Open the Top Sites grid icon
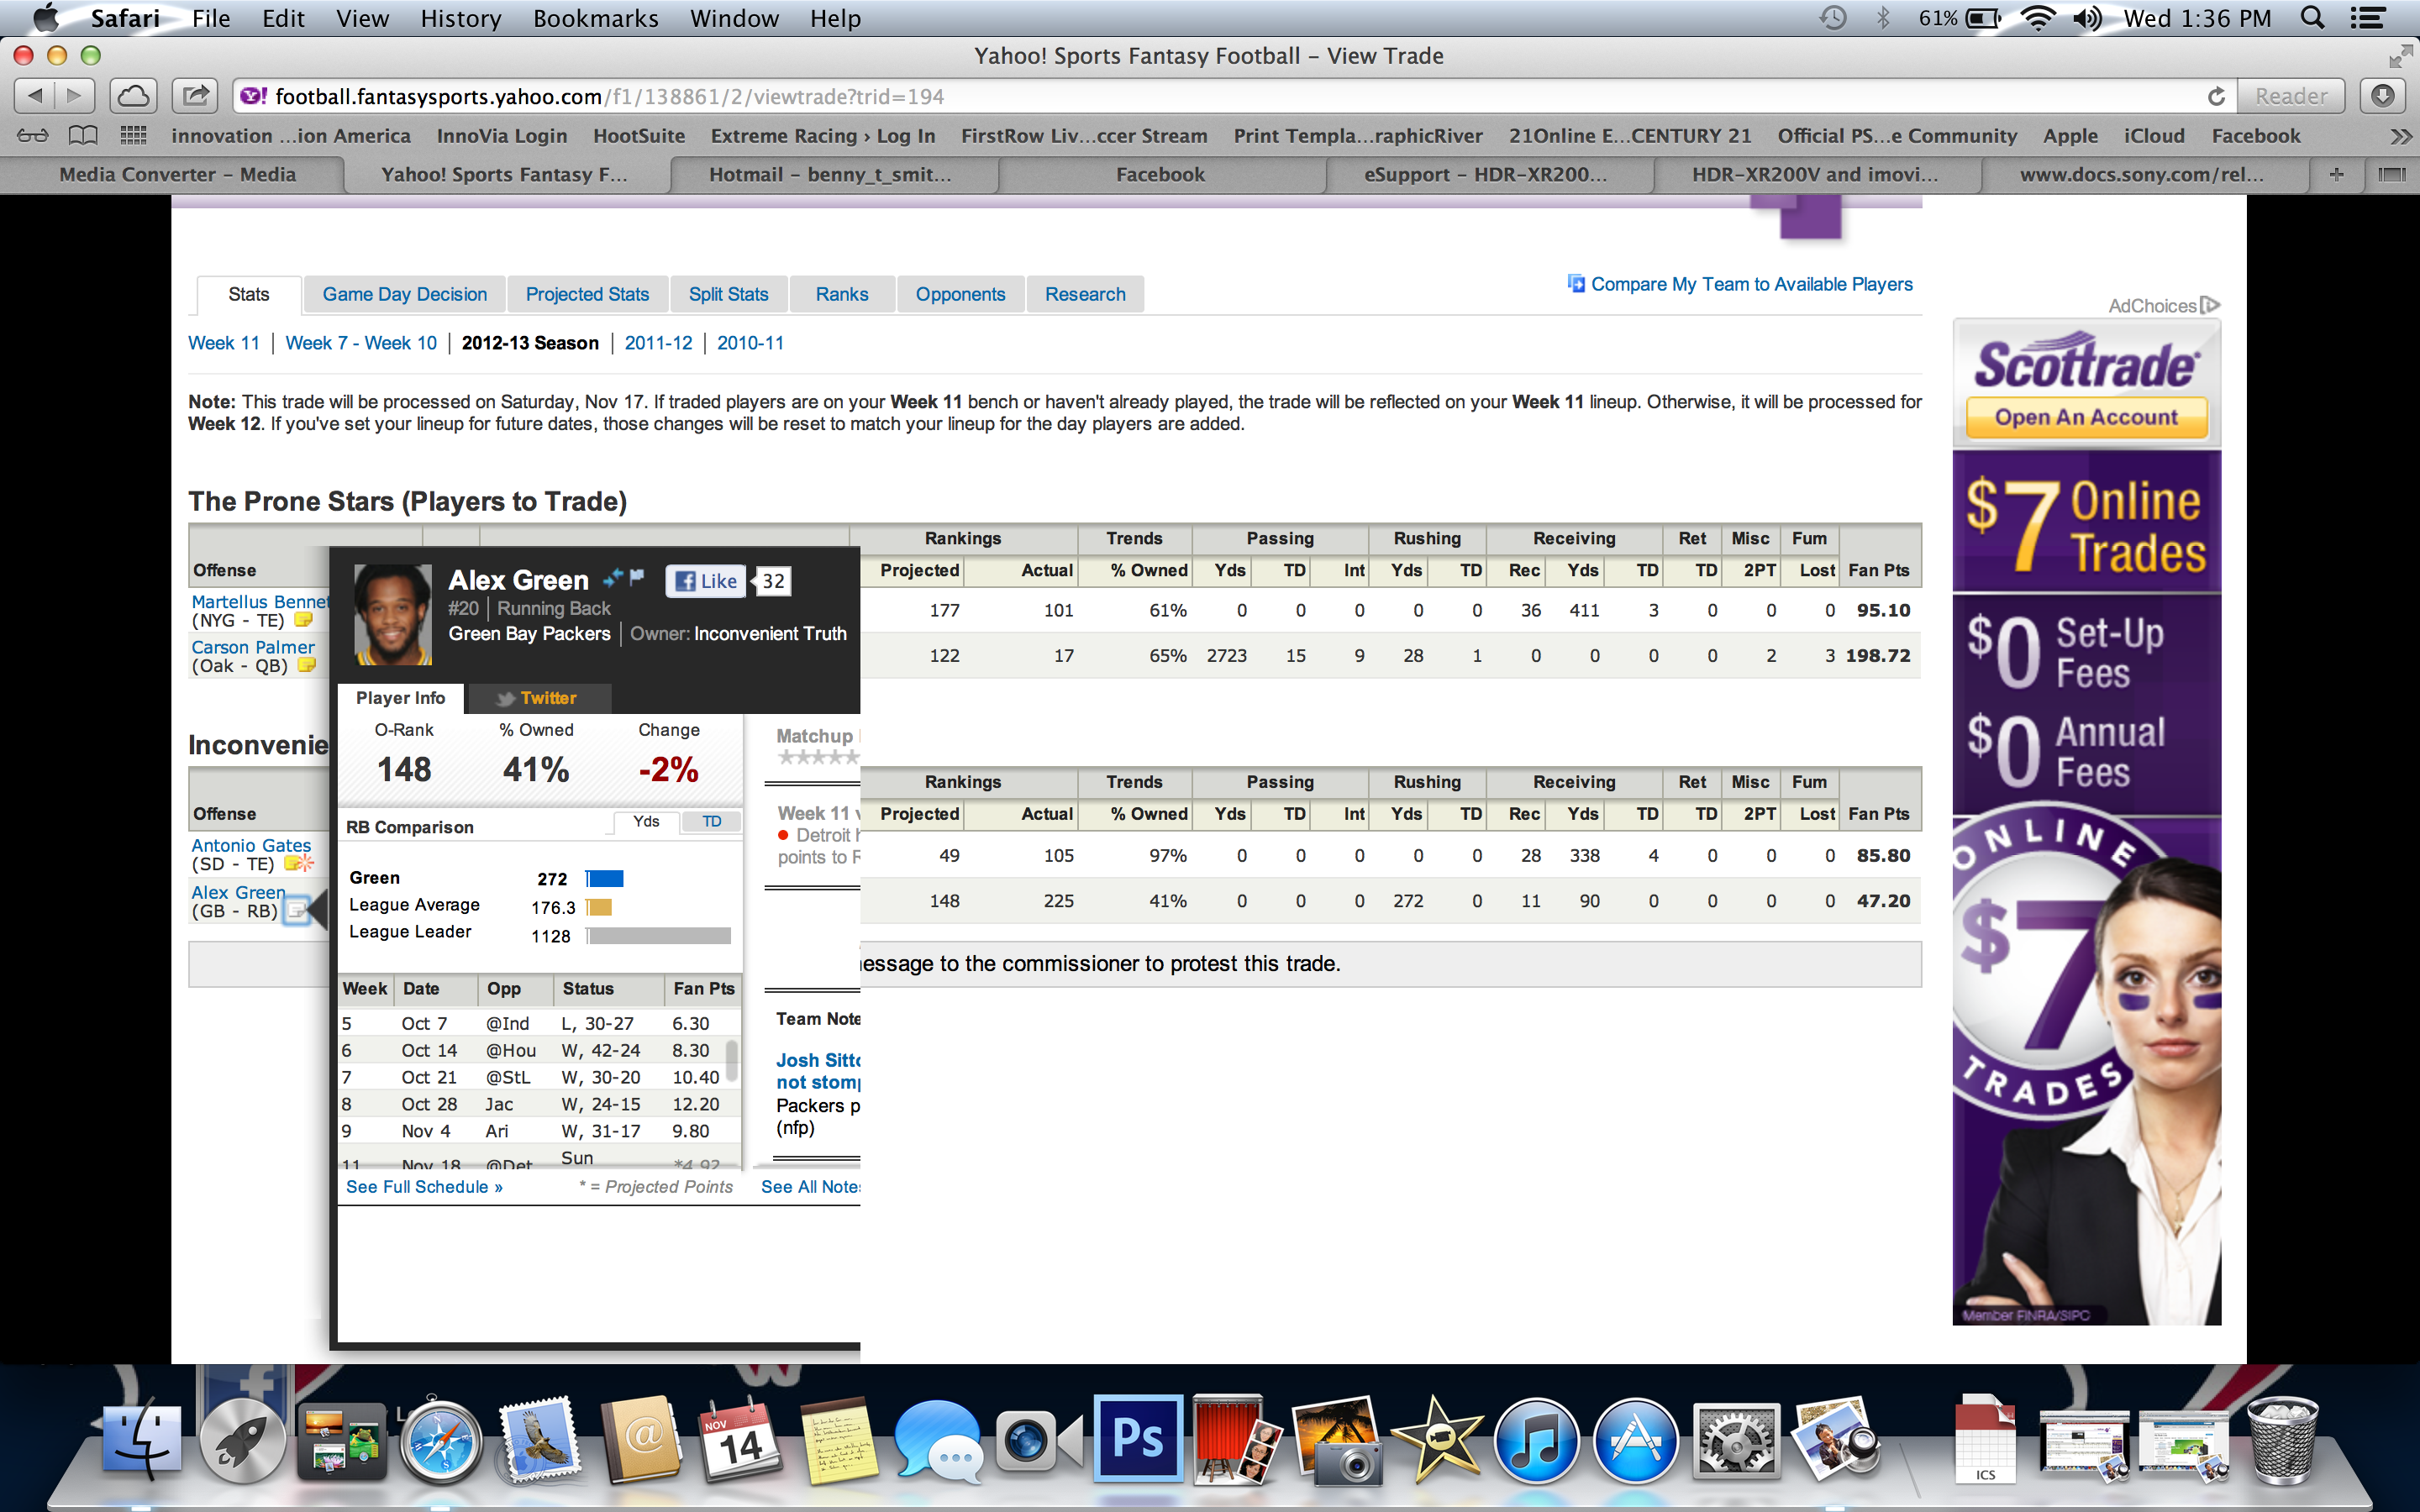Screen dimensions: 2420x1512 click(x=133, y=135)
